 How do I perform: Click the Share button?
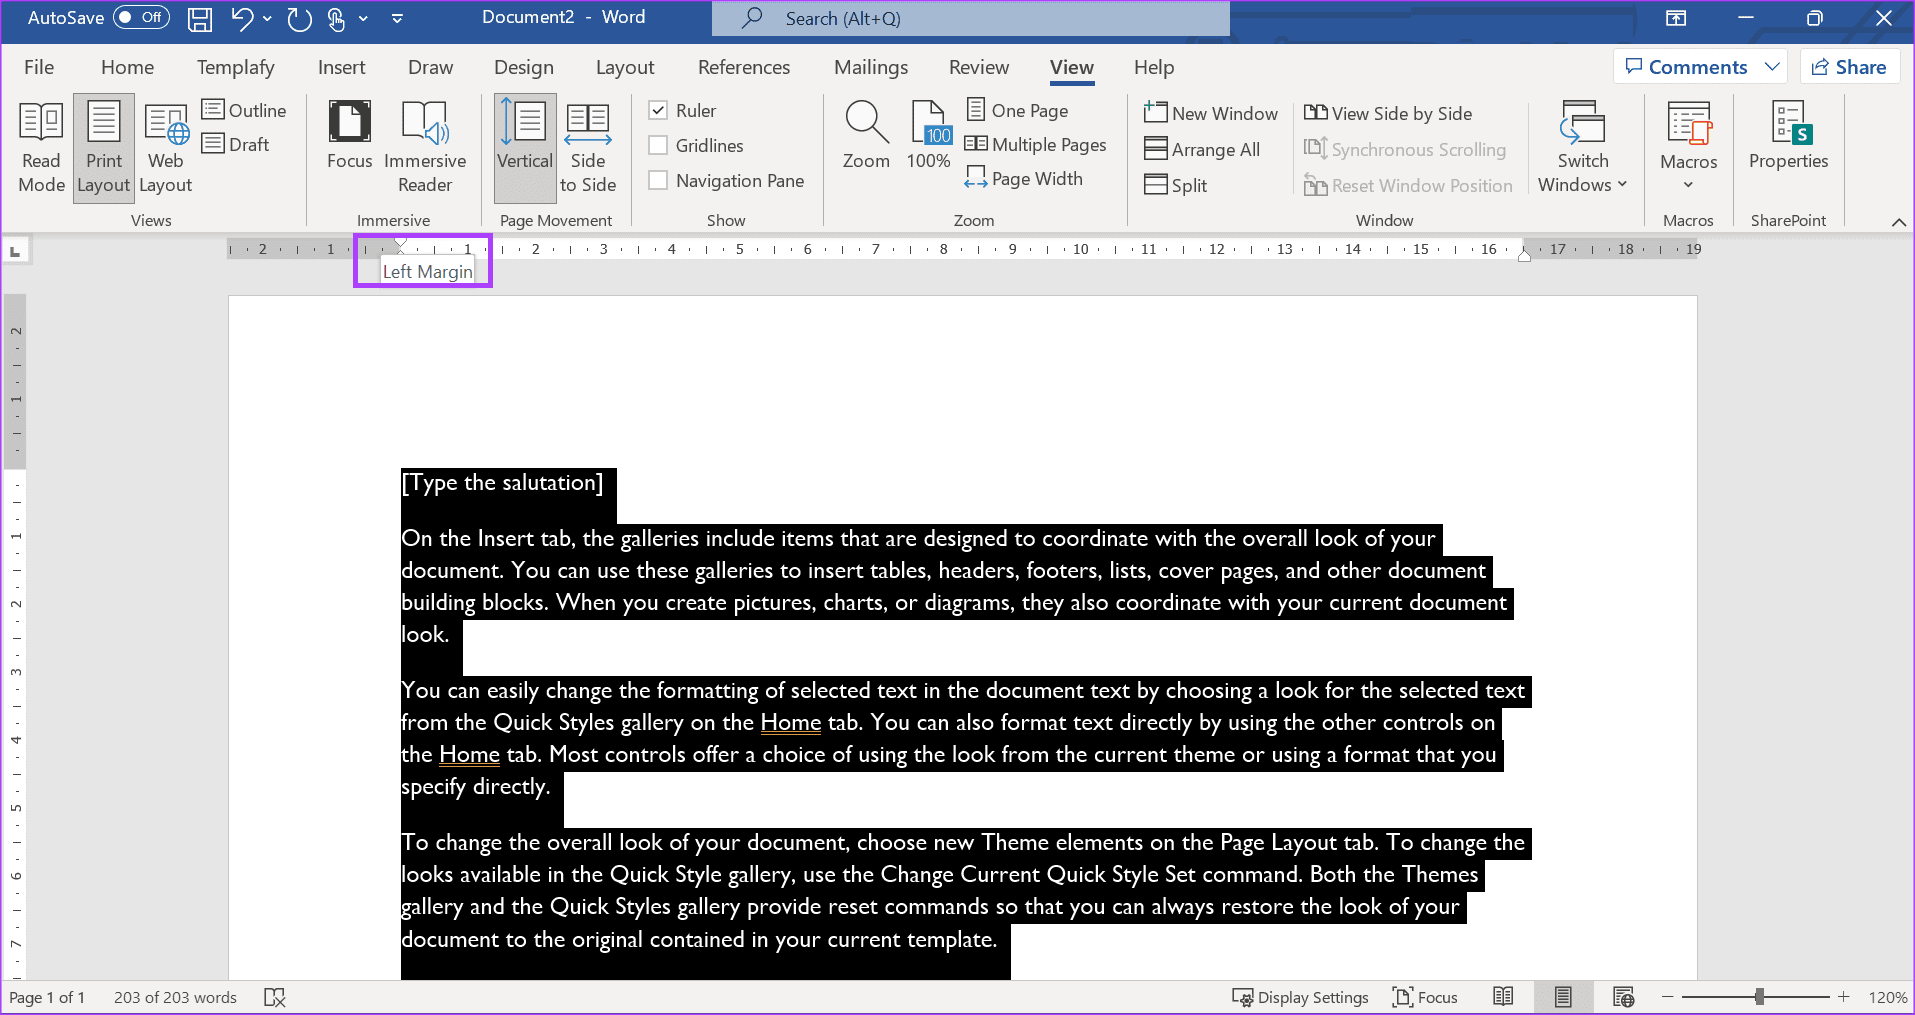click(1850, 67)
